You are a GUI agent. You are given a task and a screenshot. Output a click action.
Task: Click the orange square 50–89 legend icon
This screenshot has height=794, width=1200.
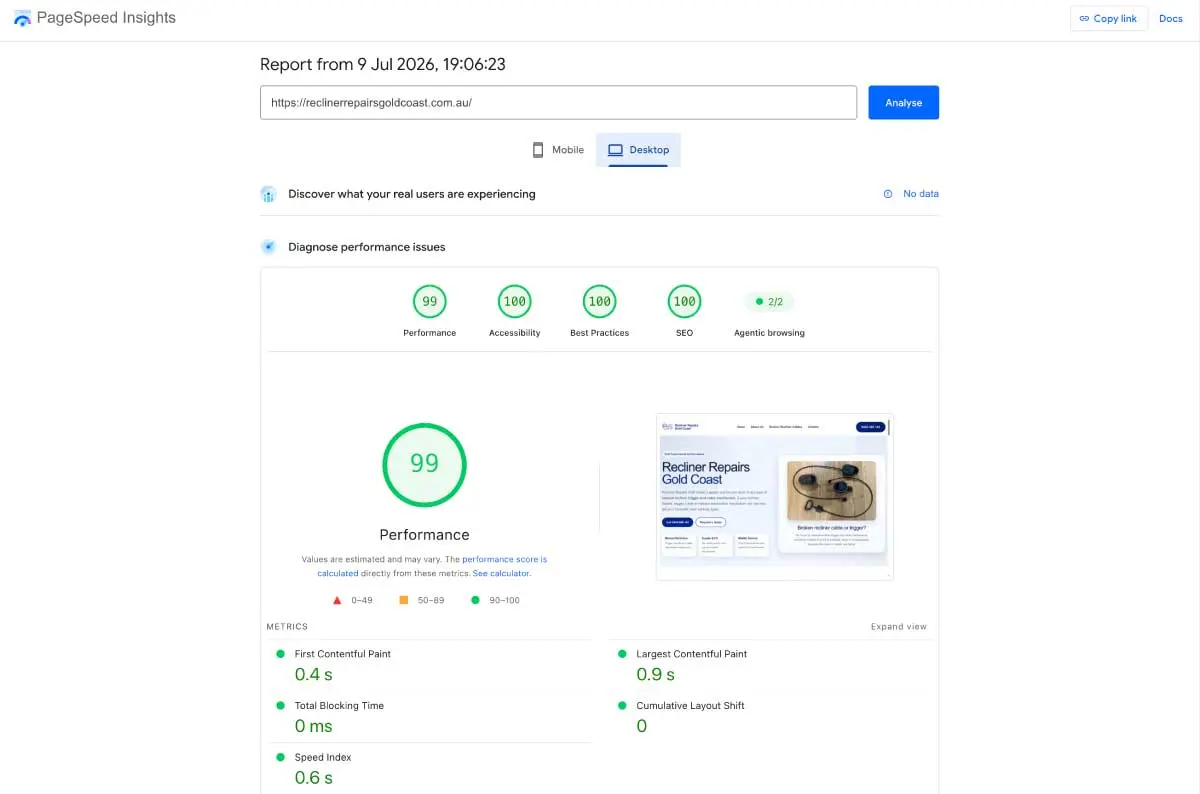click(404, 600)
